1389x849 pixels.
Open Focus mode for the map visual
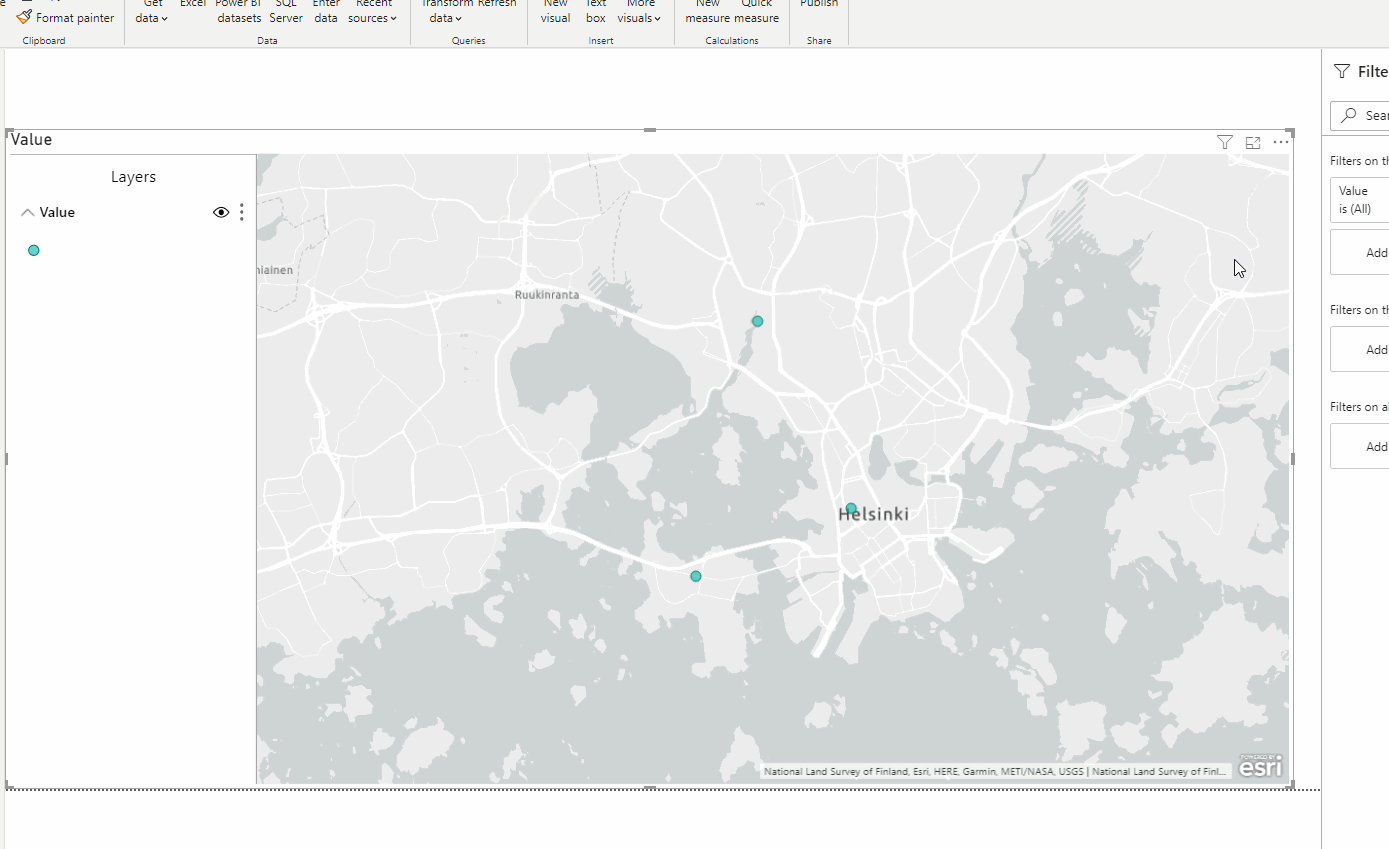coord(1253,142)
